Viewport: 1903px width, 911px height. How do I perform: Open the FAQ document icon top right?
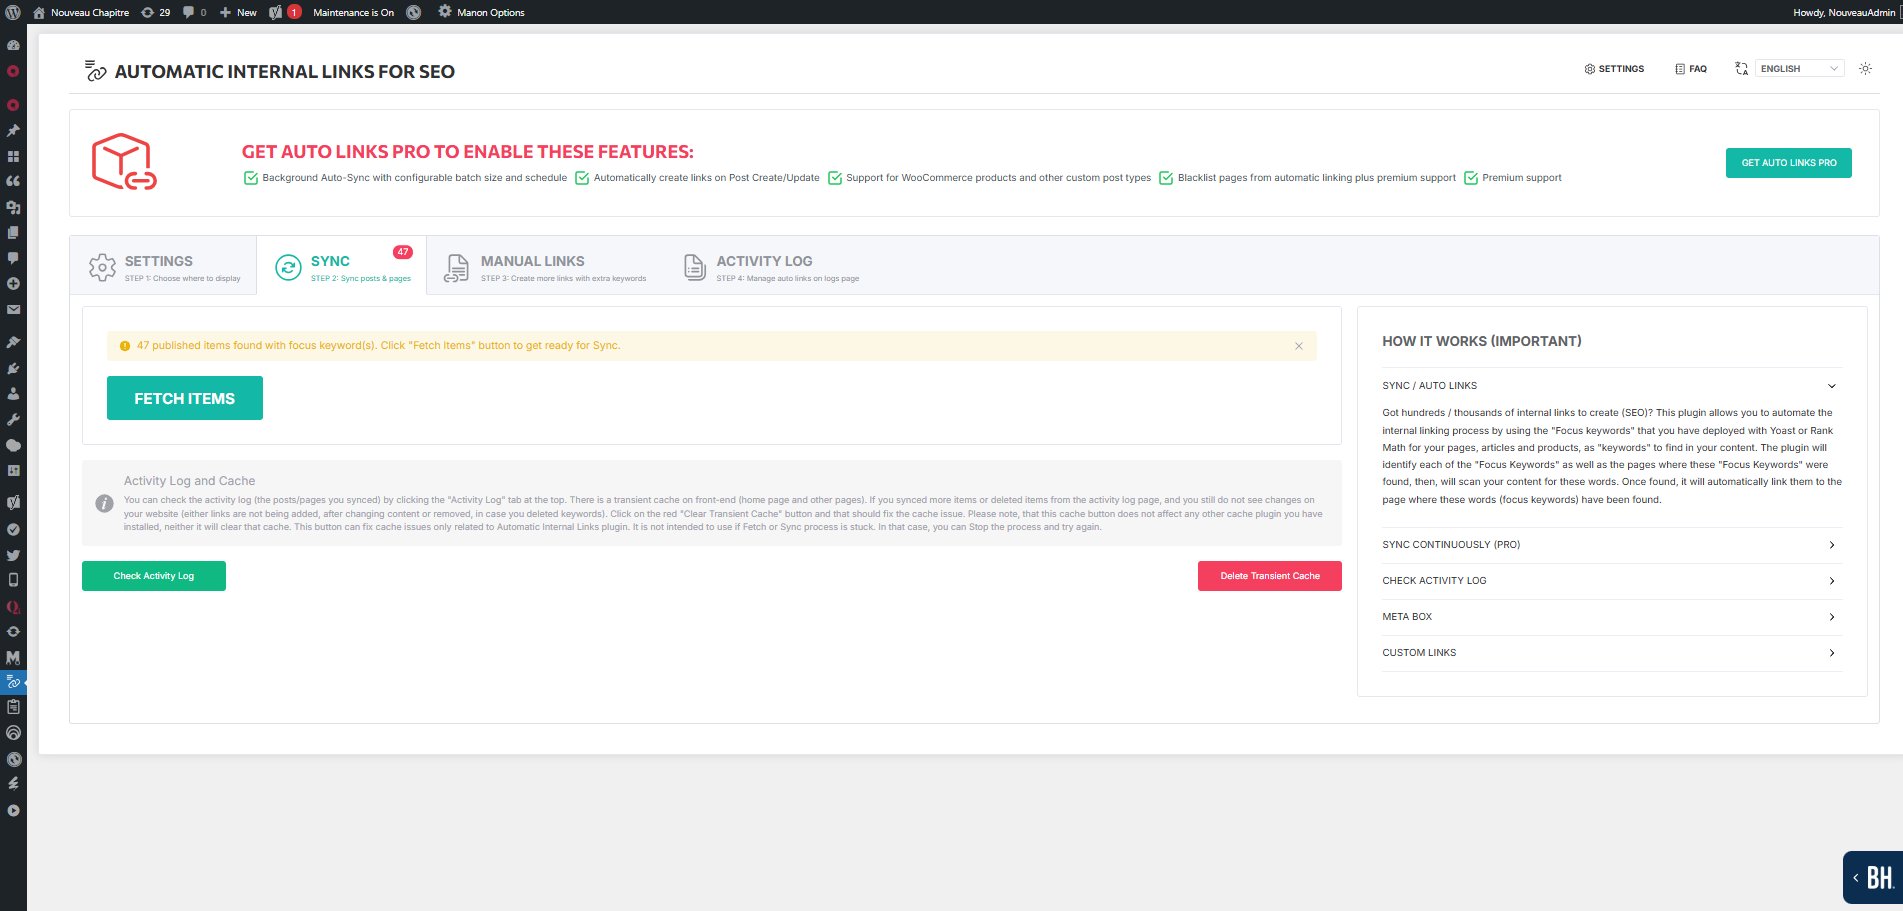(1679, 68)
